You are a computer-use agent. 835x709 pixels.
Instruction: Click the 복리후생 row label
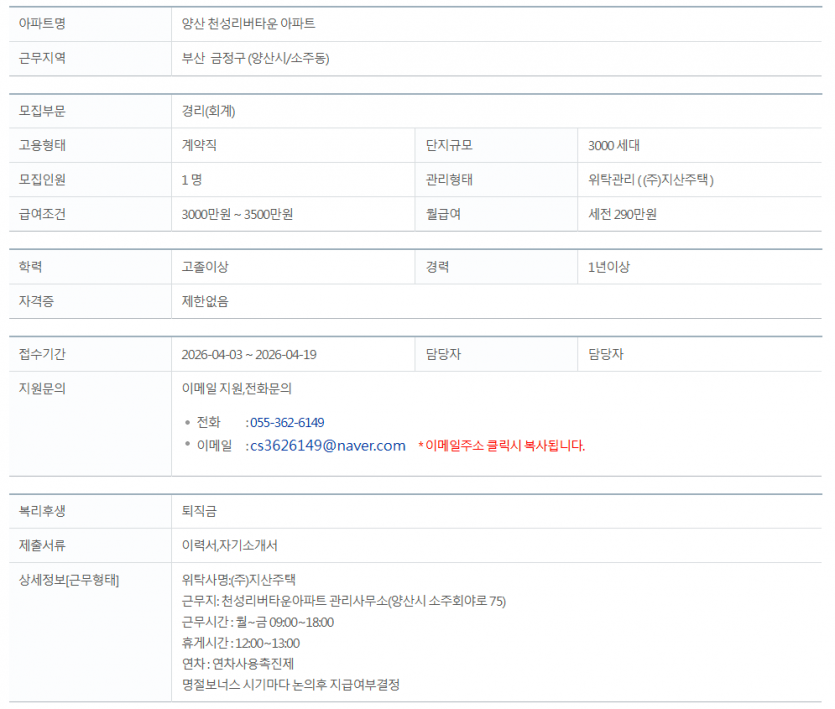[x=42, y=511]
